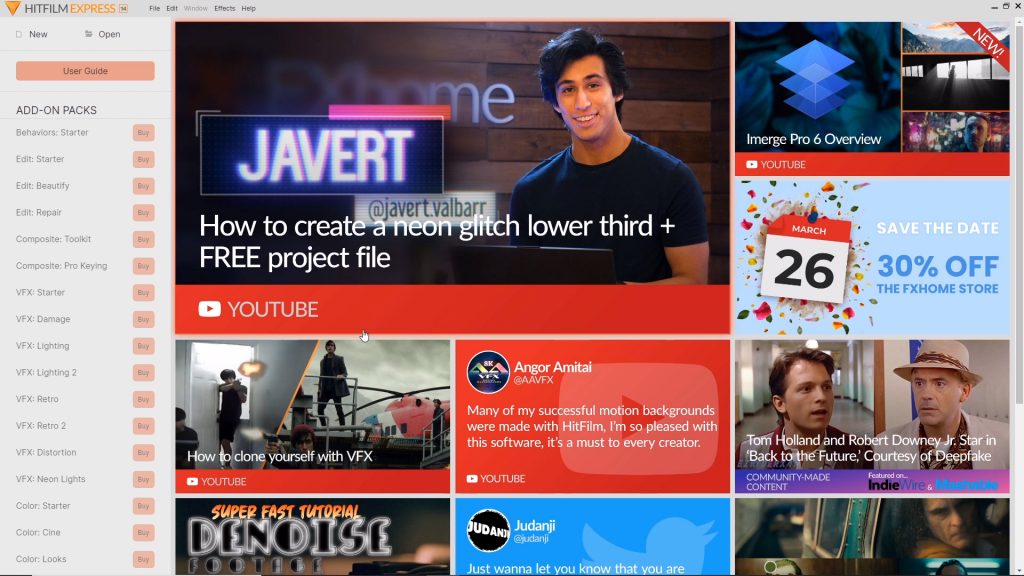Image resolution: width=1024 pixels, height=576 pixels.
Task: Open the March 26 30% off promo
Action: coord(872,257)
